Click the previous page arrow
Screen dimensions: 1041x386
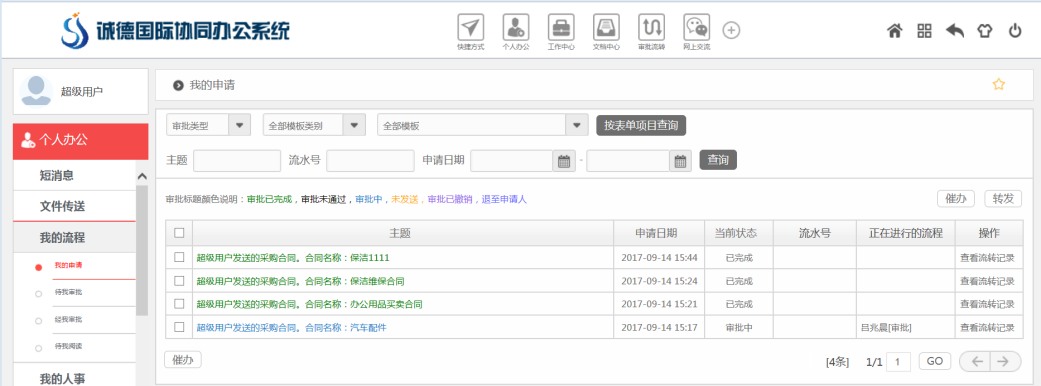point(975,361)
